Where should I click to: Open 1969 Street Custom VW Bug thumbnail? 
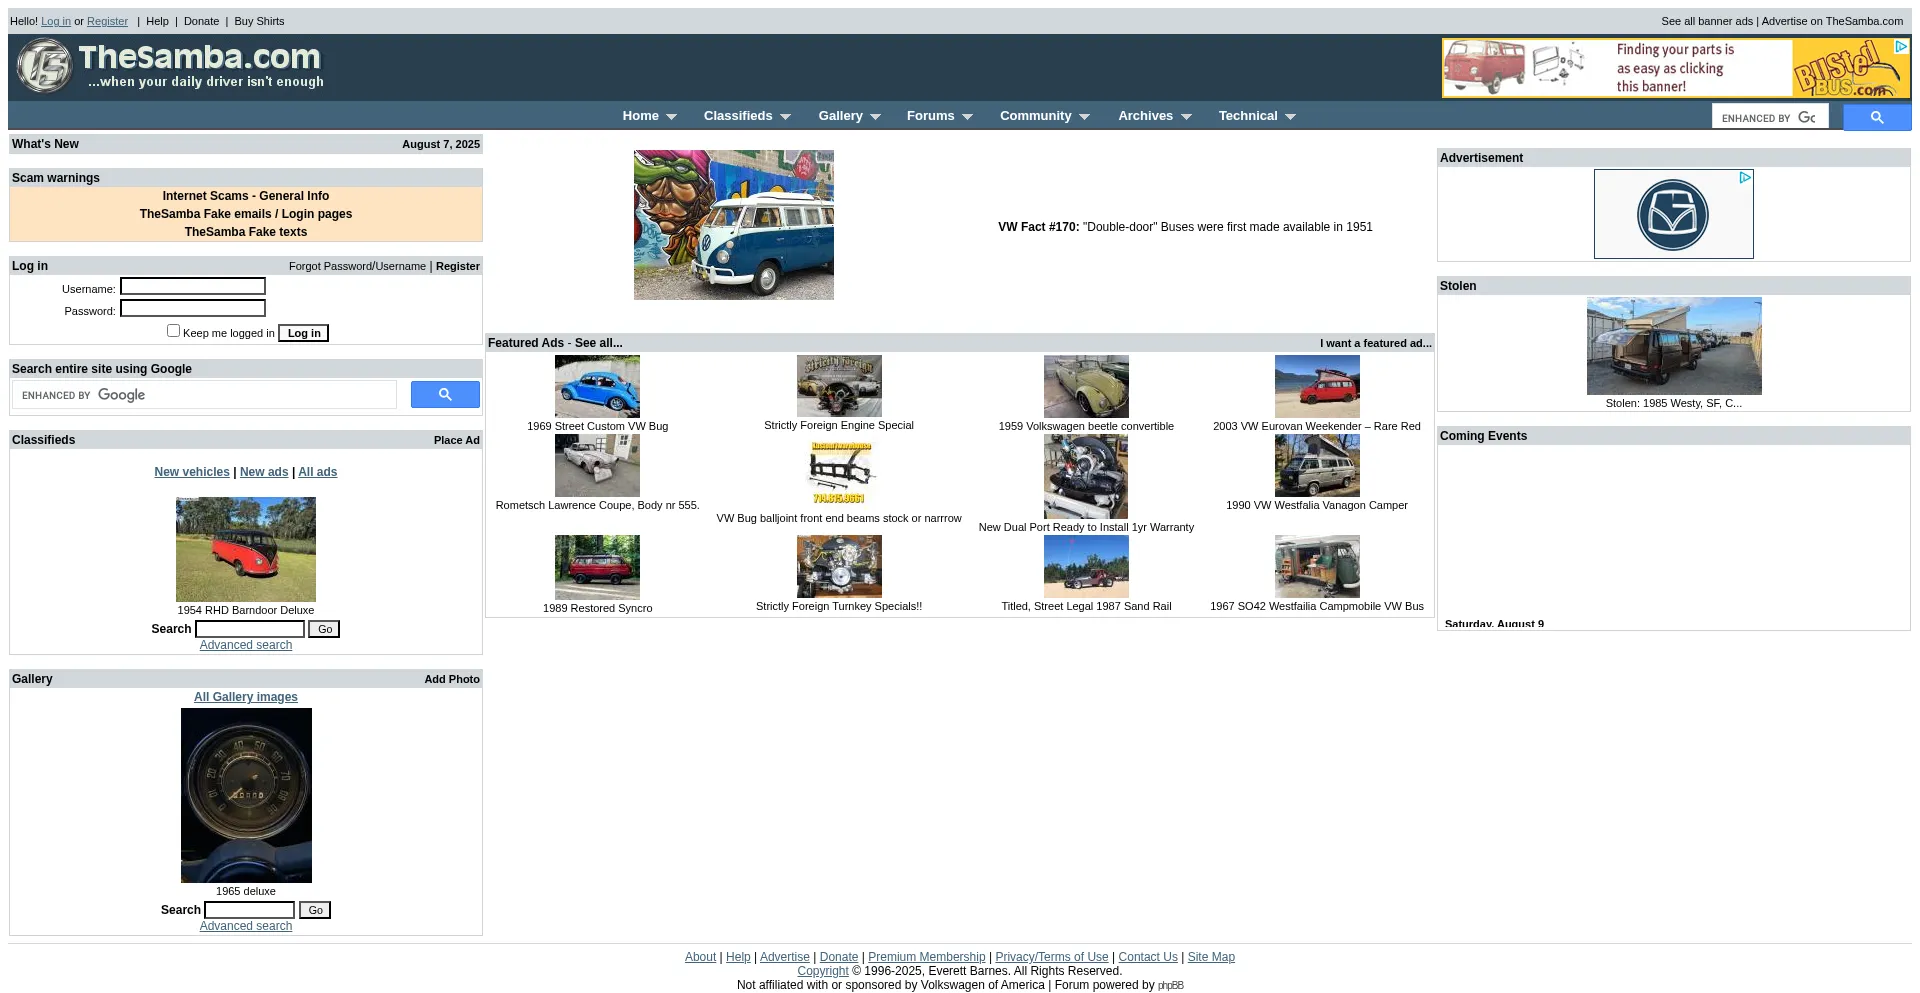(597, 386)
